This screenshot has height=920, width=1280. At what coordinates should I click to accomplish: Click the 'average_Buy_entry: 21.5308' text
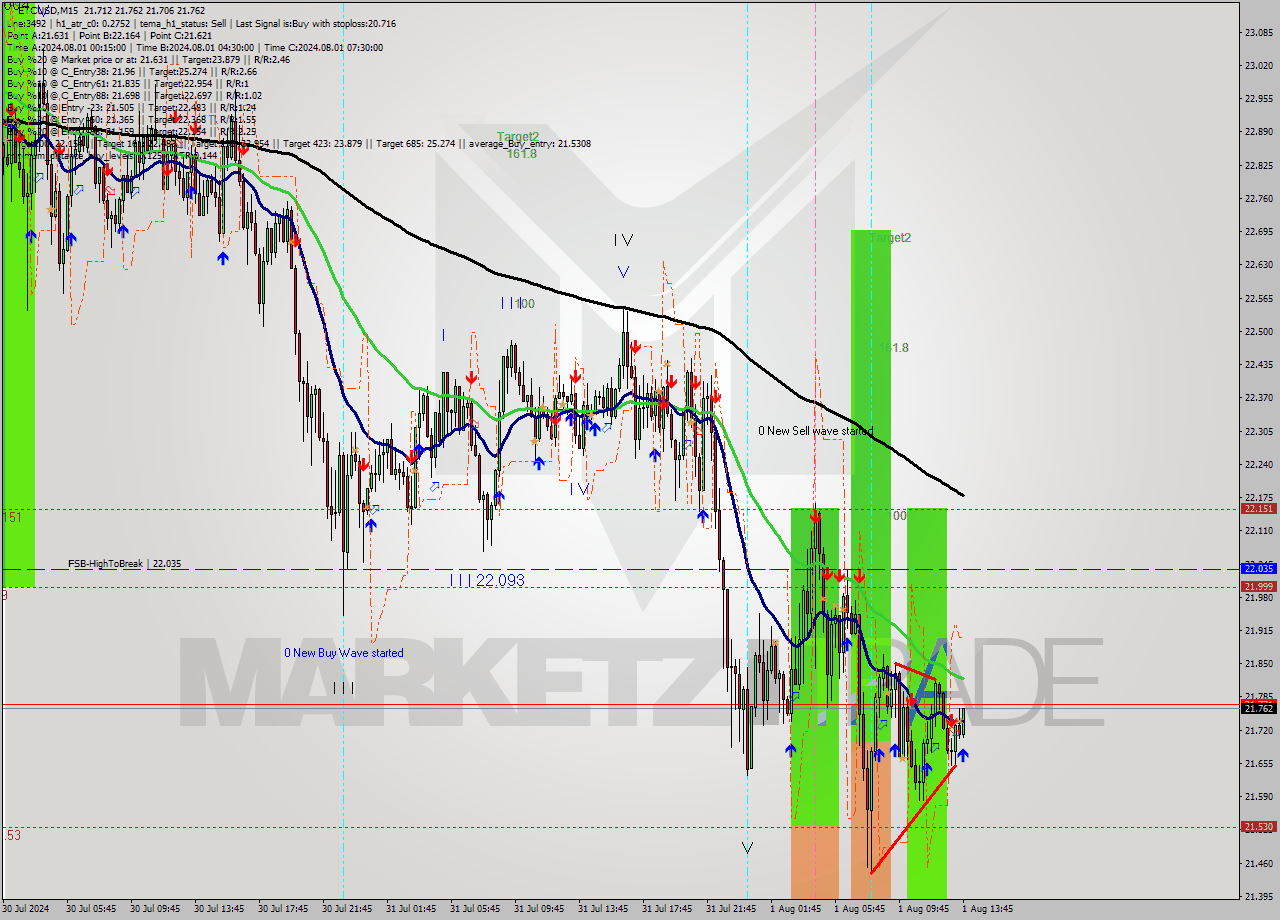(x=528, y=144)
